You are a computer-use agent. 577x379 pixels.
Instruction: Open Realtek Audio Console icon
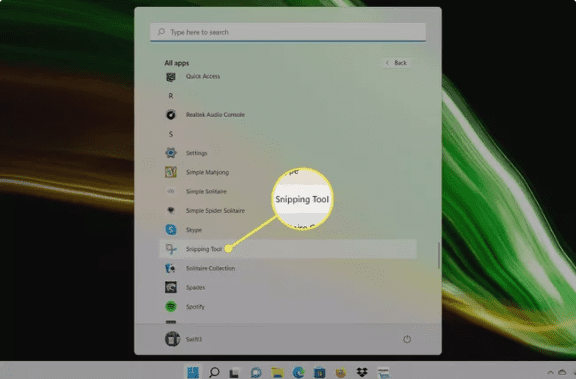(171, 115)
